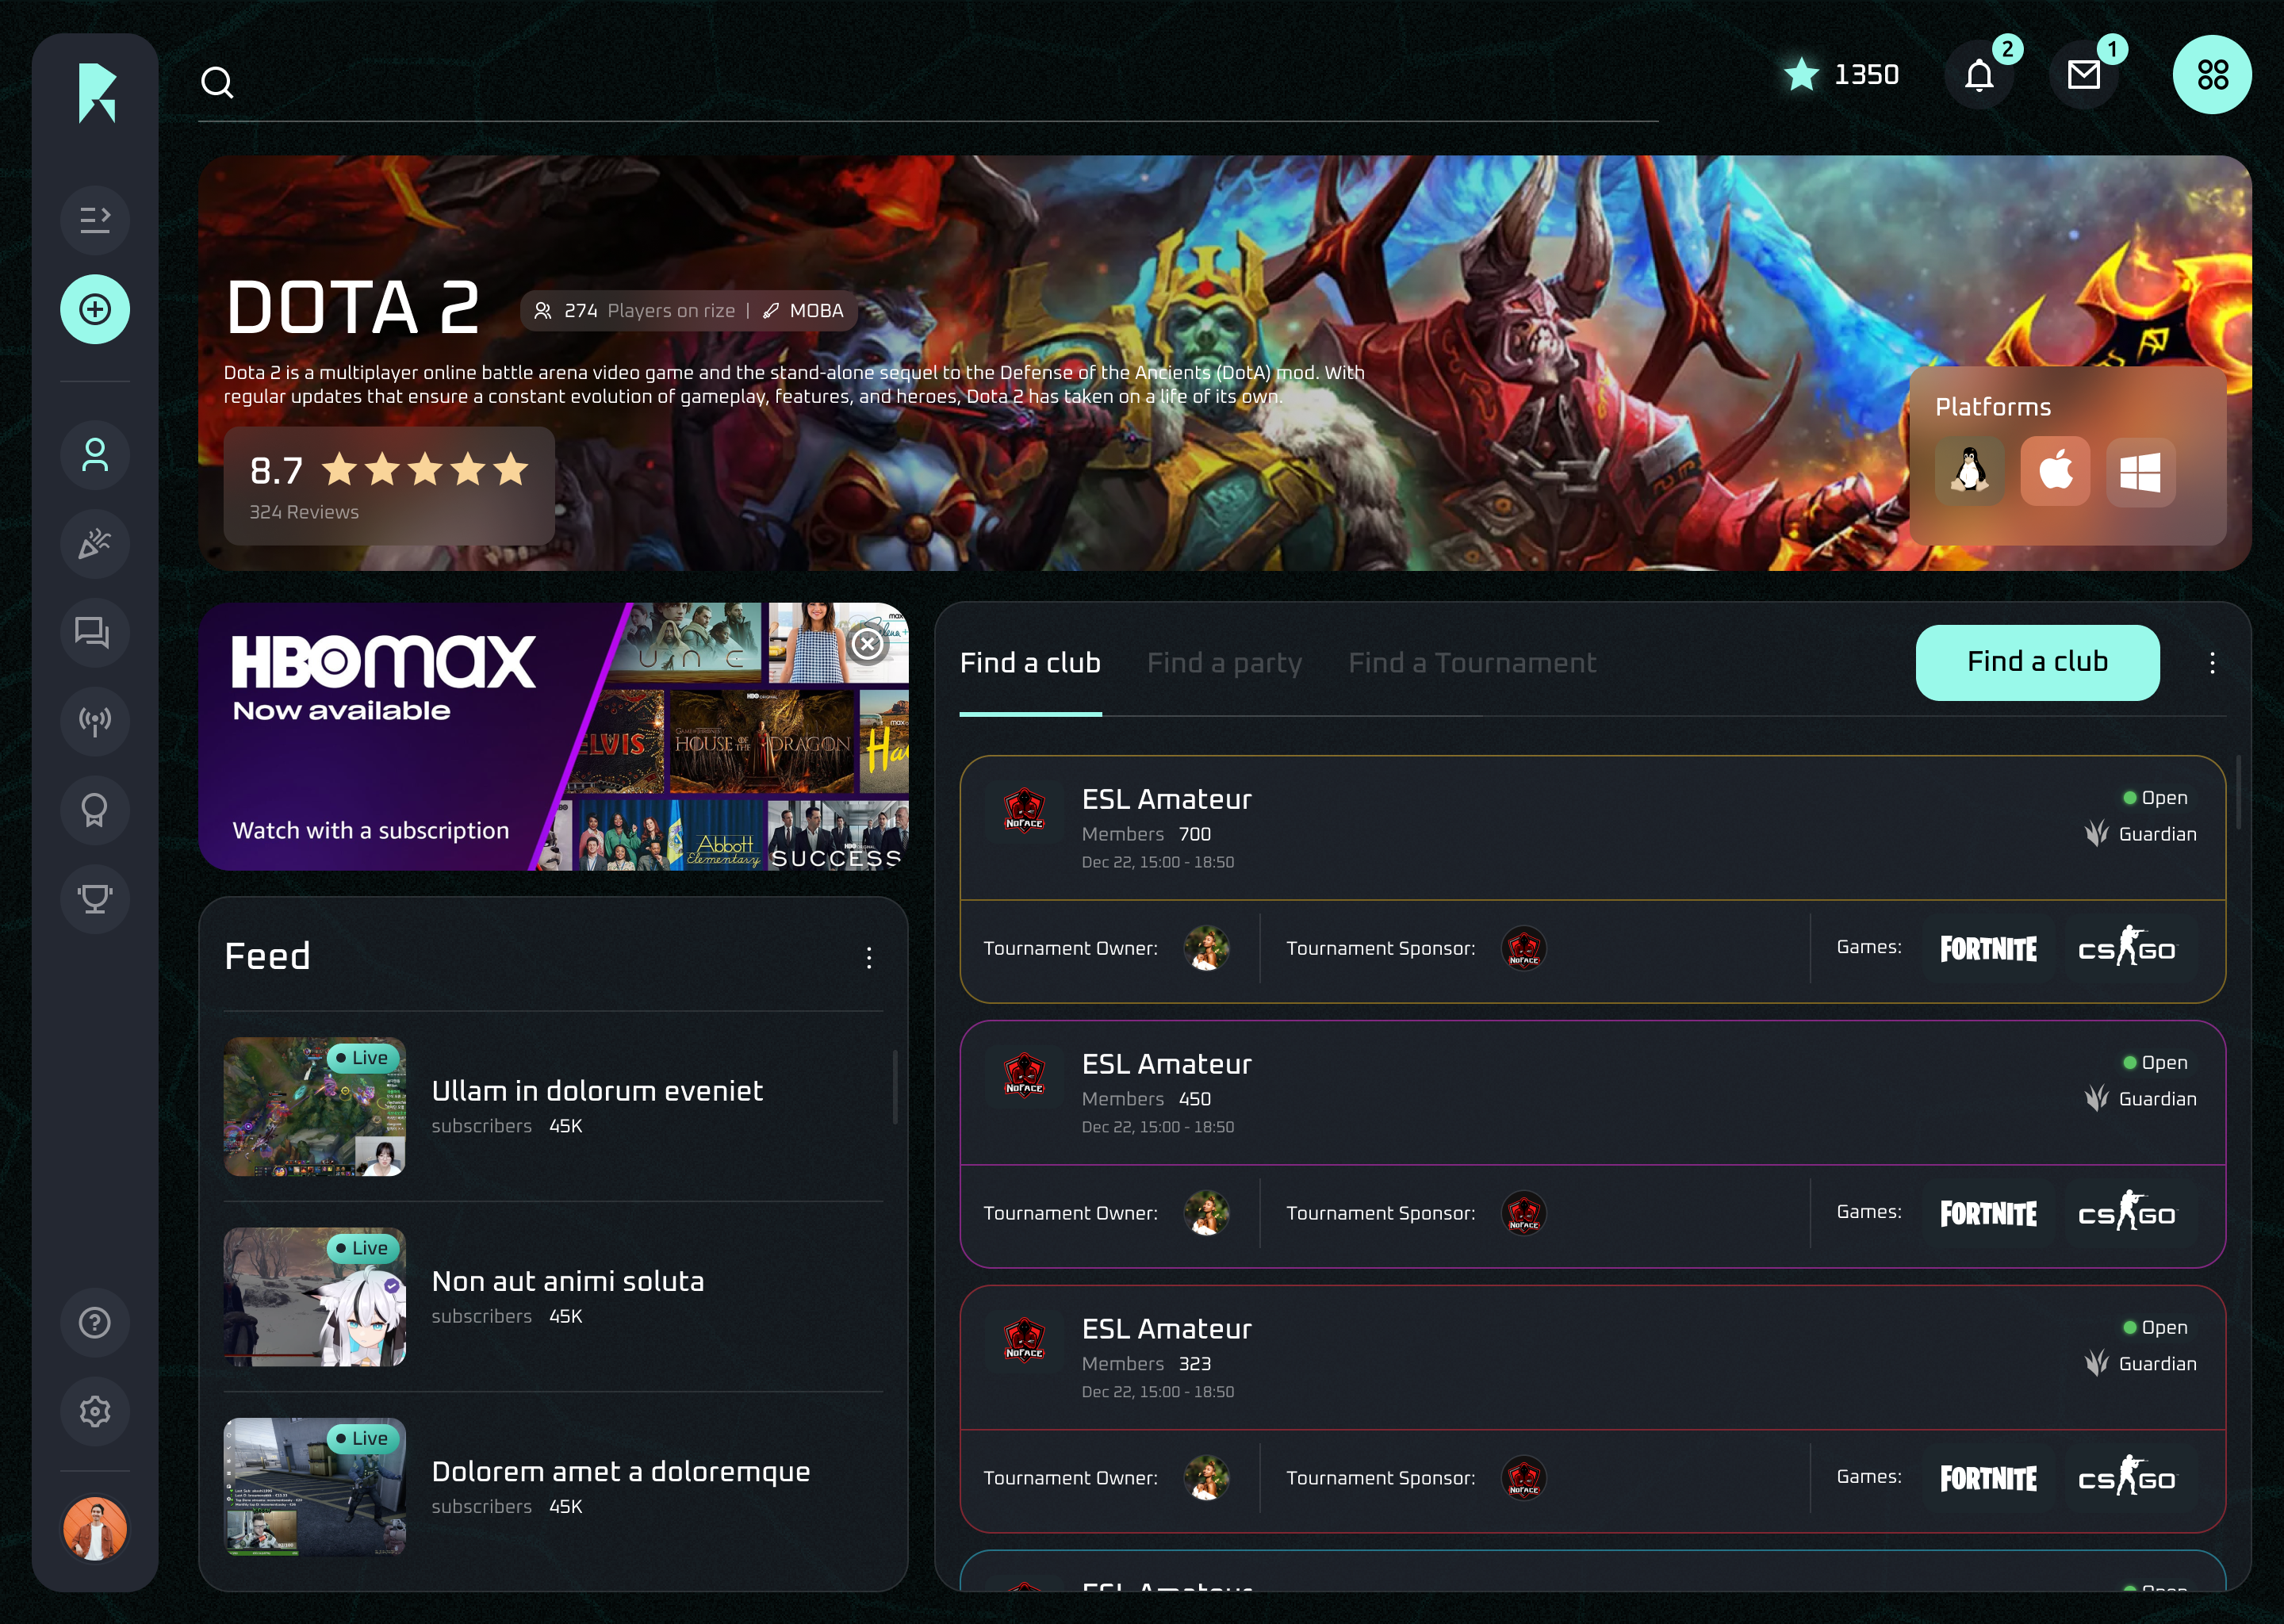Select the Windows platform icon
The width and height of the screenshot is (2284, 1624).
(2140, 471)
